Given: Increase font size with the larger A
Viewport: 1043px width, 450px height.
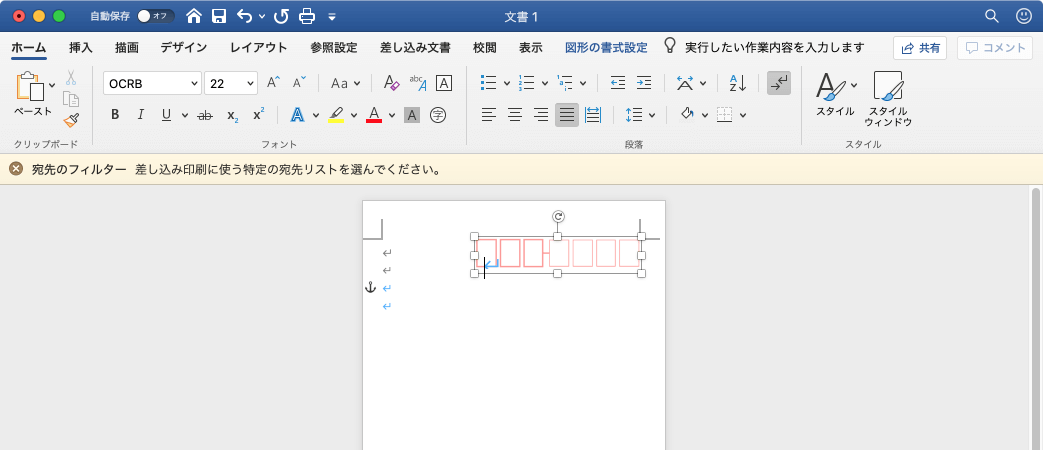Looking at the screenshot, I should pos(273,83).
